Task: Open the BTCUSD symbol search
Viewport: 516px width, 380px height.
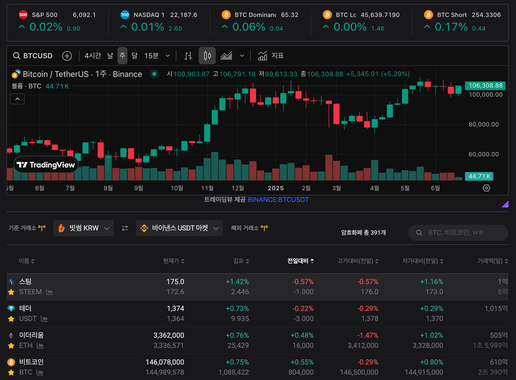Action: [x=33, y=56]
